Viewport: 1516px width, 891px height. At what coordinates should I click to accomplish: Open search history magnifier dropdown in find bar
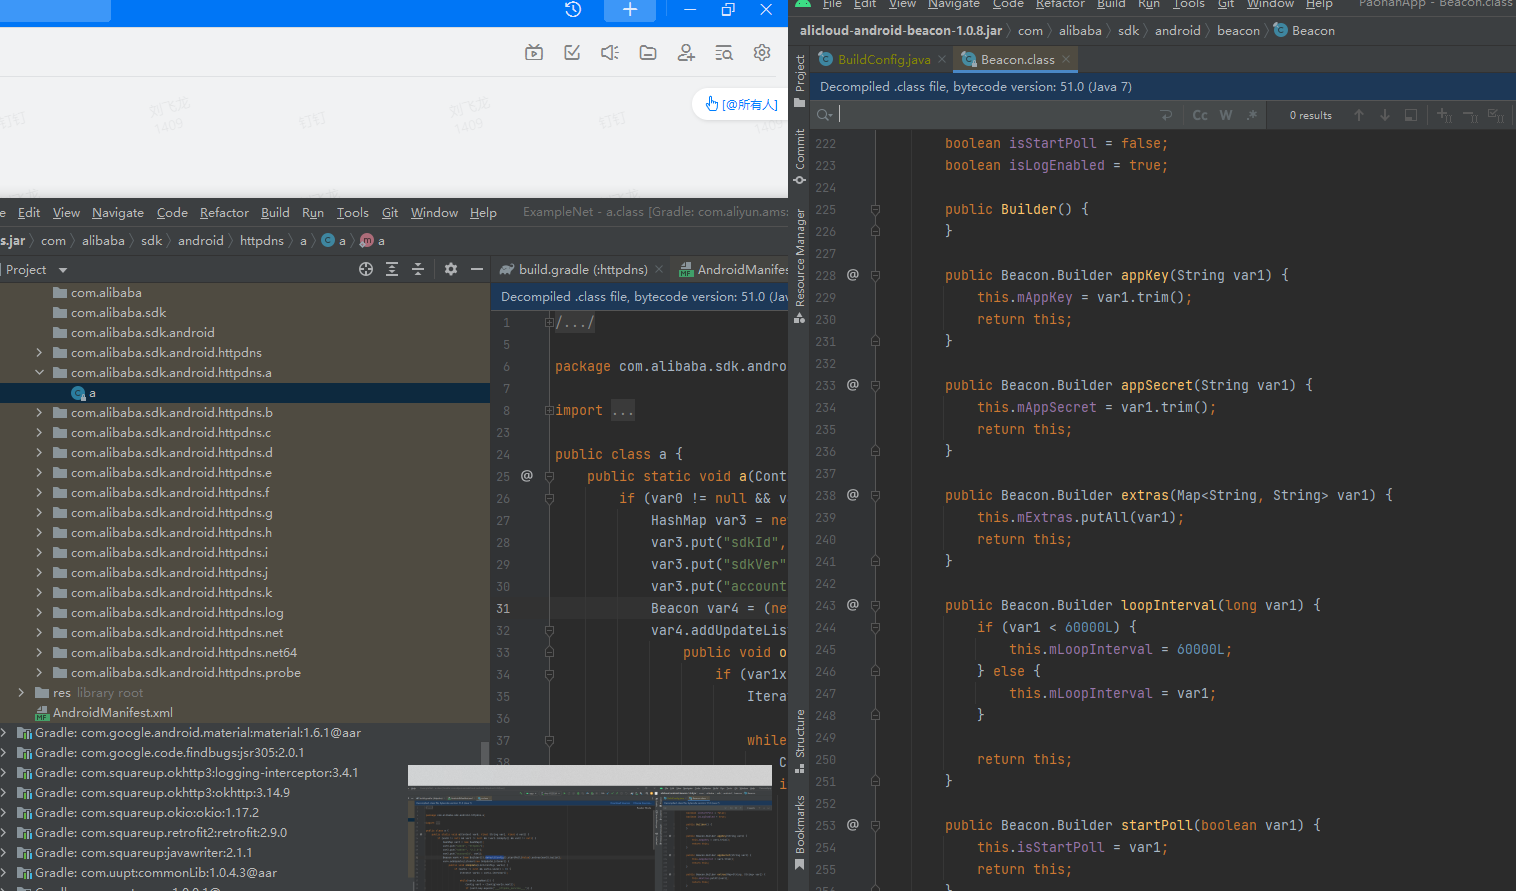click(x=825, y=115)
